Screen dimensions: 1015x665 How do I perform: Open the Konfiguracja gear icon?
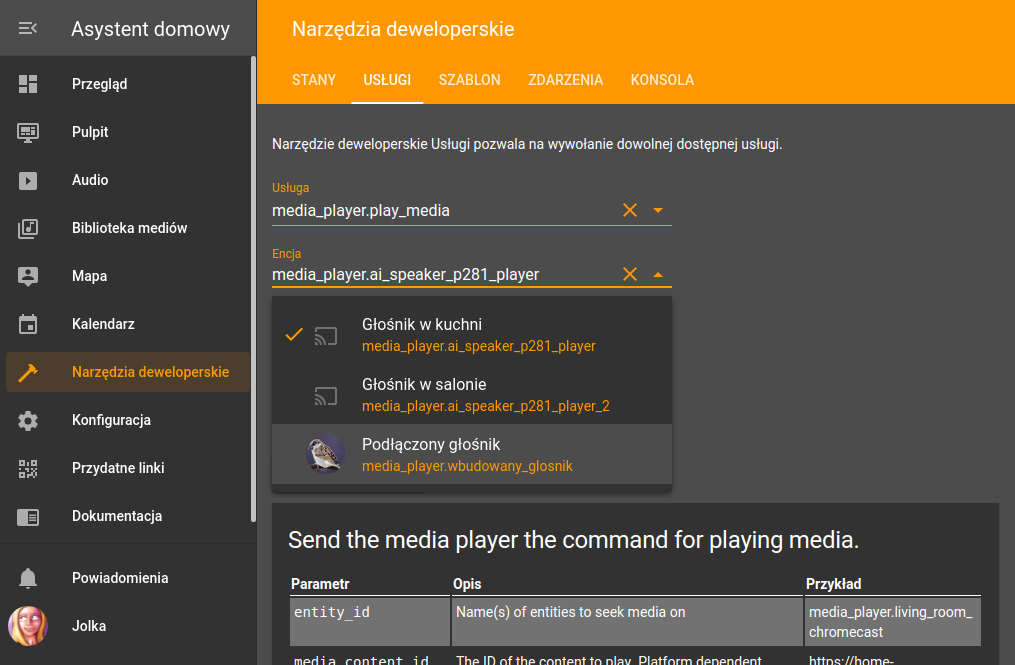(28, 420)
